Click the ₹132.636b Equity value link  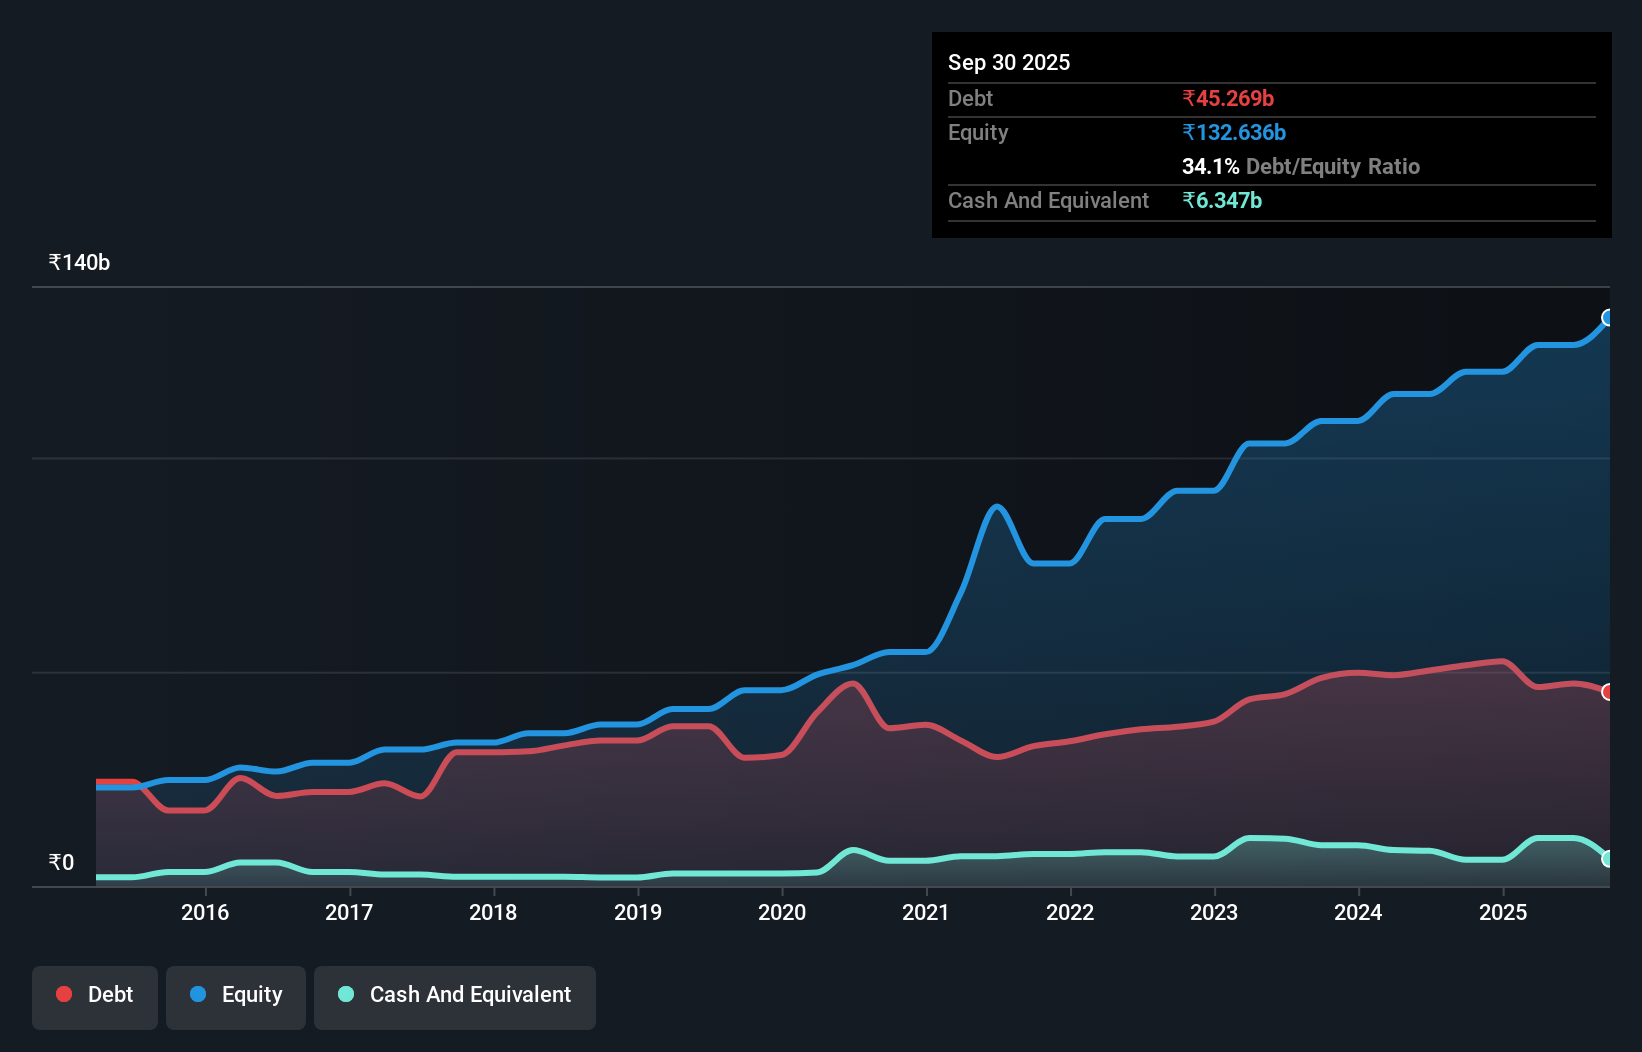point(1234,132)
